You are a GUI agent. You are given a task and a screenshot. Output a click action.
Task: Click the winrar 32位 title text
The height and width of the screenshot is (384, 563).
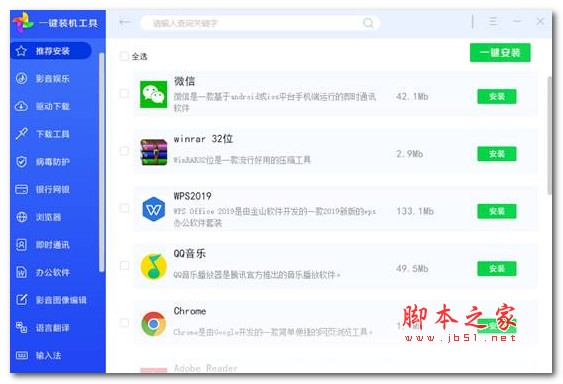[x=203, y=139]
